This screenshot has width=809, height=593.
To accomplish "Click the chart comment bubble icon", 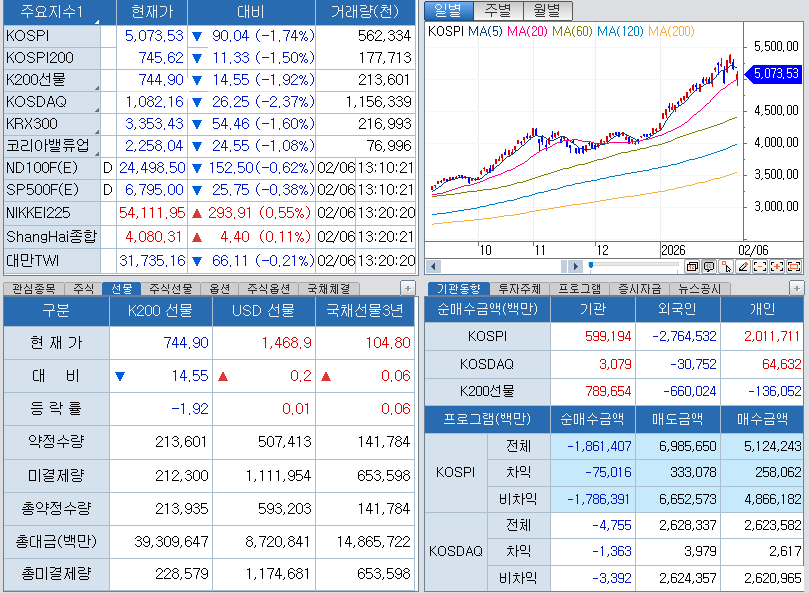I will pos(709,266).
